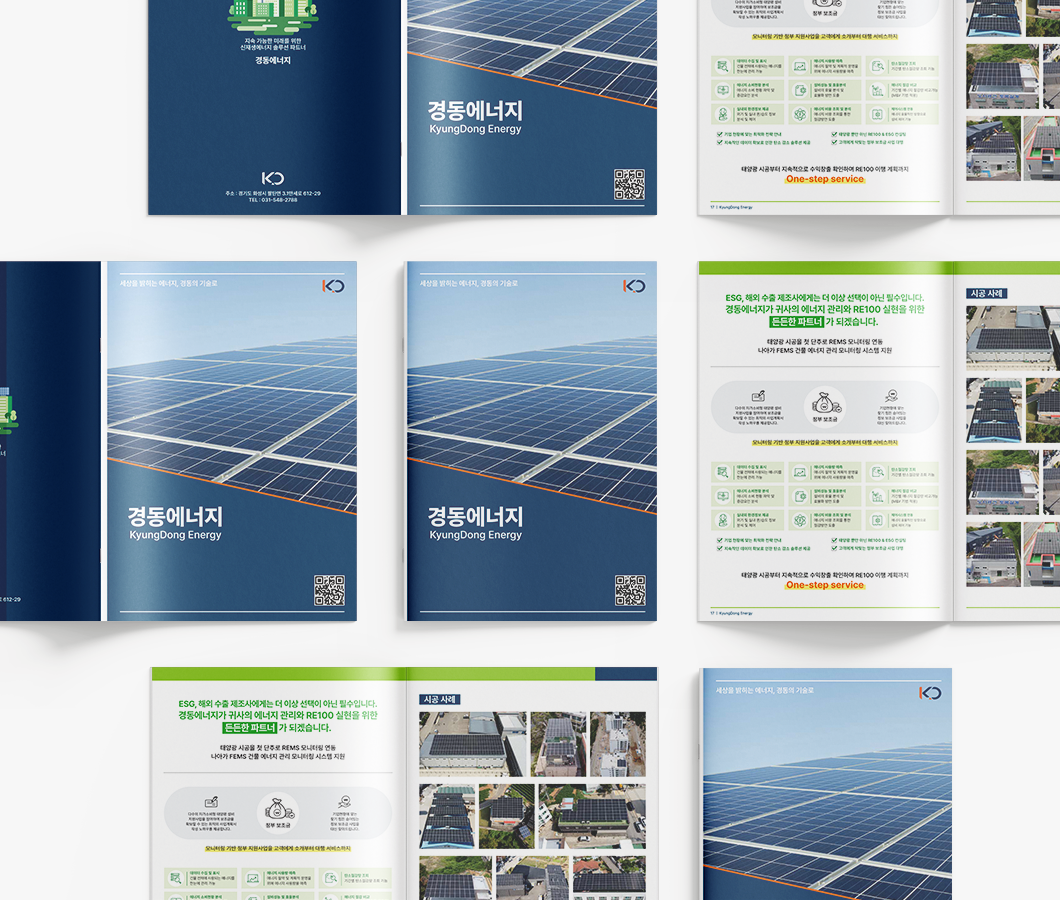Click the KD logo on the bottom-right brochure cover
Screen dimensions: 1060x900
[x=929, y=693]
